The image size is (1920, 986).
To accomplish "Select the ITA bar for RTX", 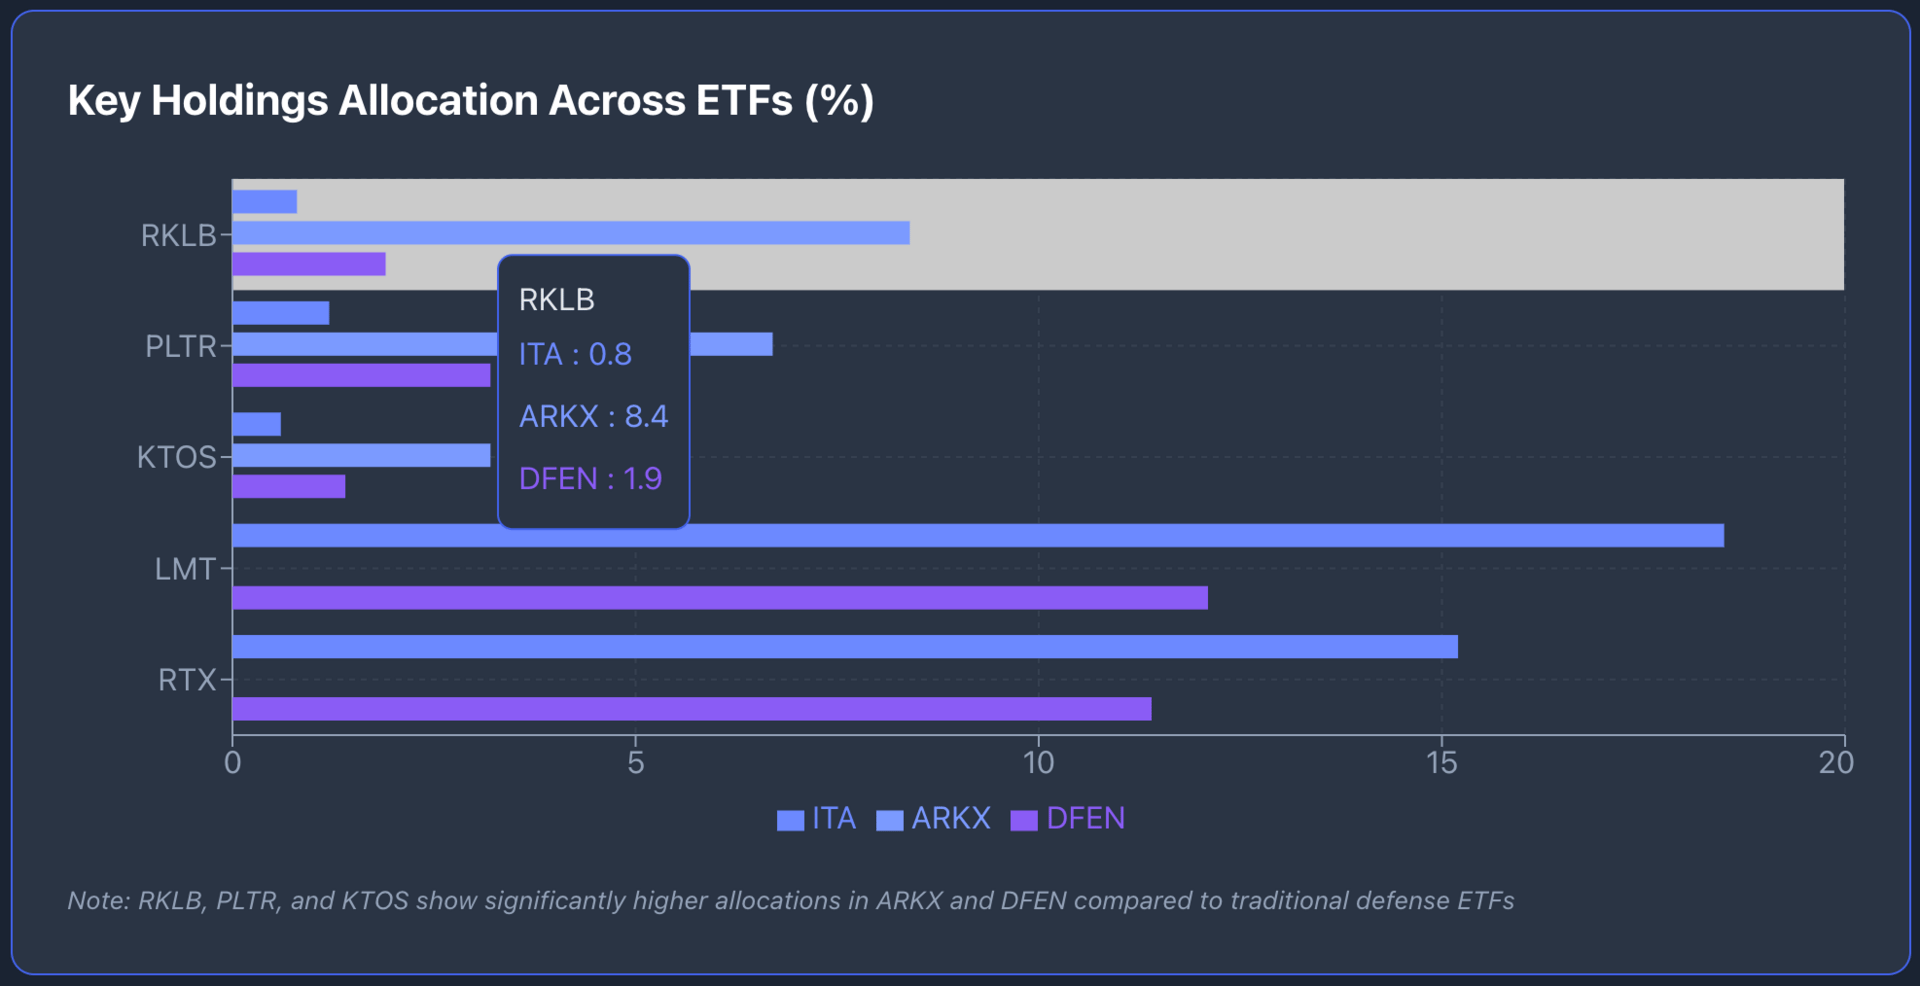I will pos(844,647).
